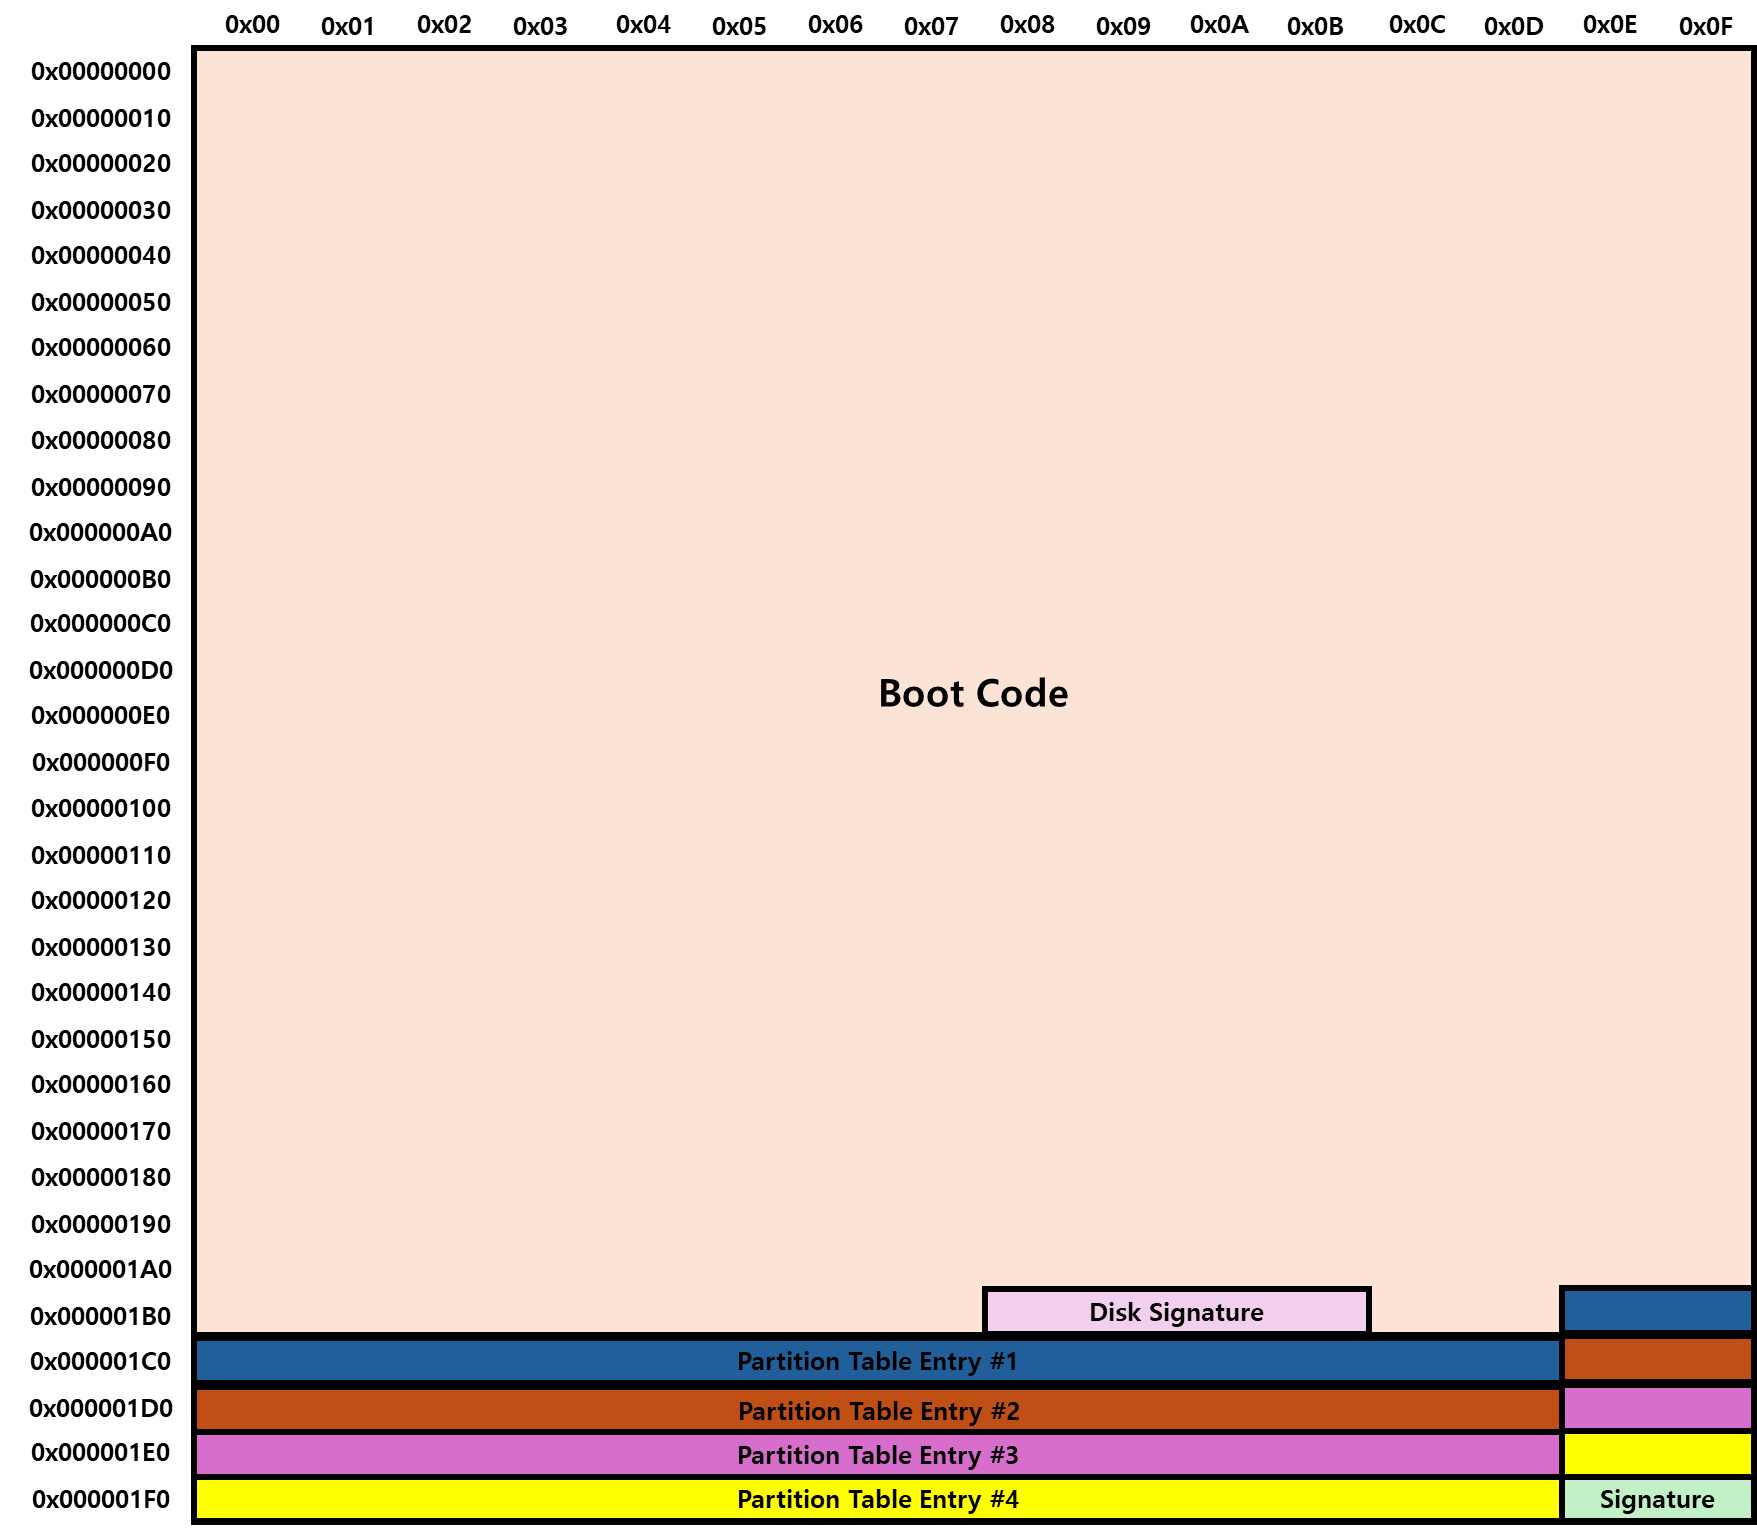Select the Partition Table Entry #2 bar
Screen dimensions: 1757x1529
point(877,1410)
